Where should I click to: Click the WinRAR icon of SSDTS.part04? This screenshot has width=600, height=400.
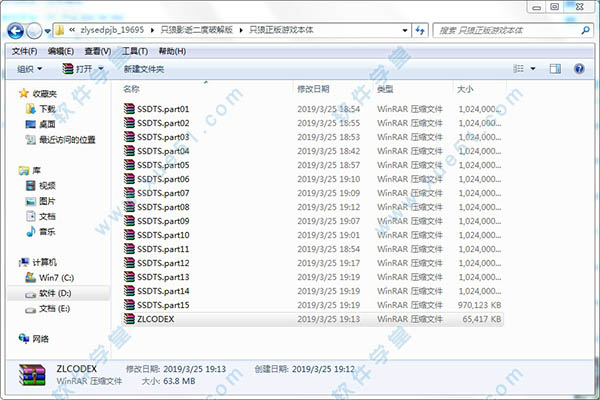click(x=130, y=150)
